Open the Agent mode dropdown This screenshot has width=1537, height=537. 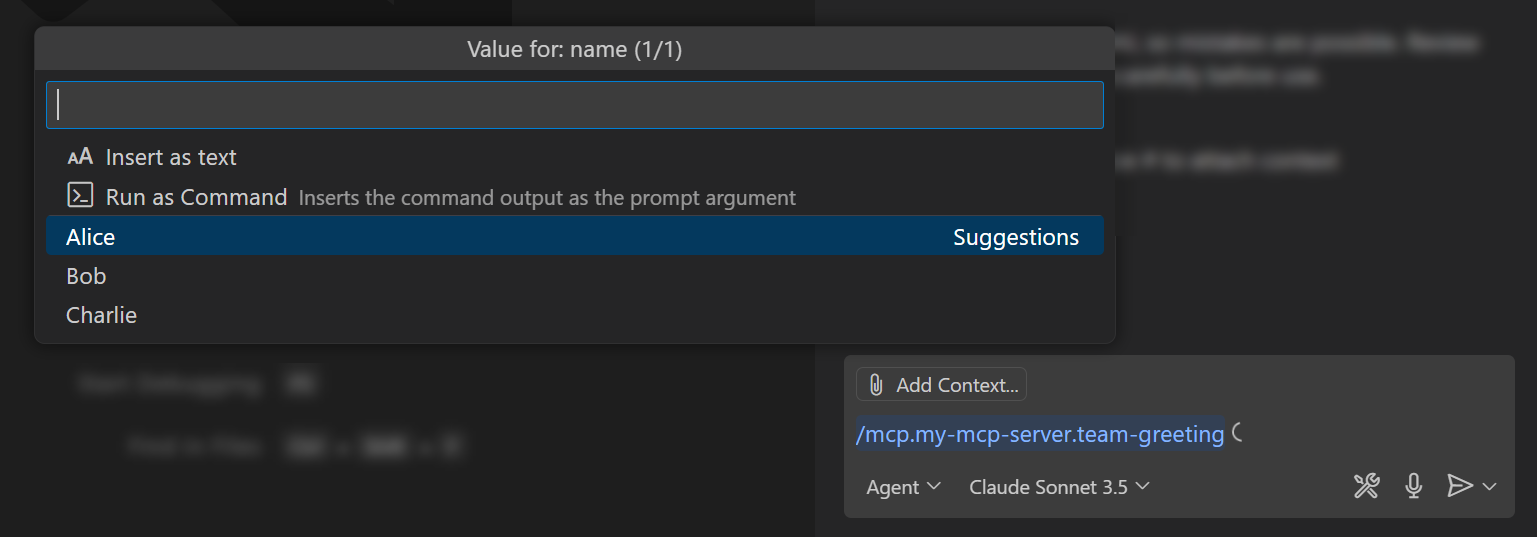point(903,487)
